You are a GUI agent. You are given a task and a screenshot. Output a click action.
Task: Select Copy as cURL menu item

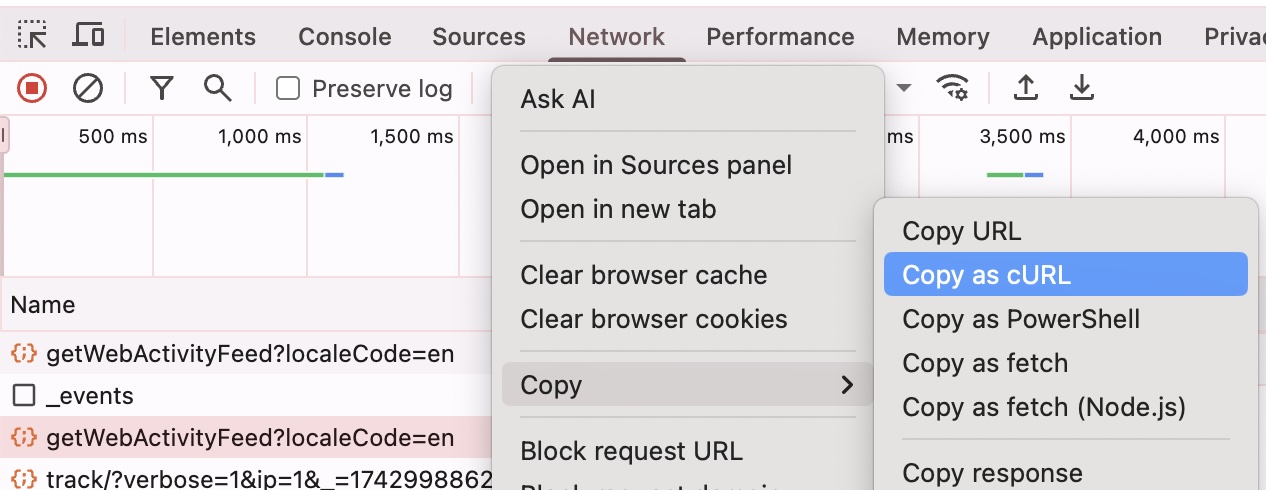[1065, 275]
